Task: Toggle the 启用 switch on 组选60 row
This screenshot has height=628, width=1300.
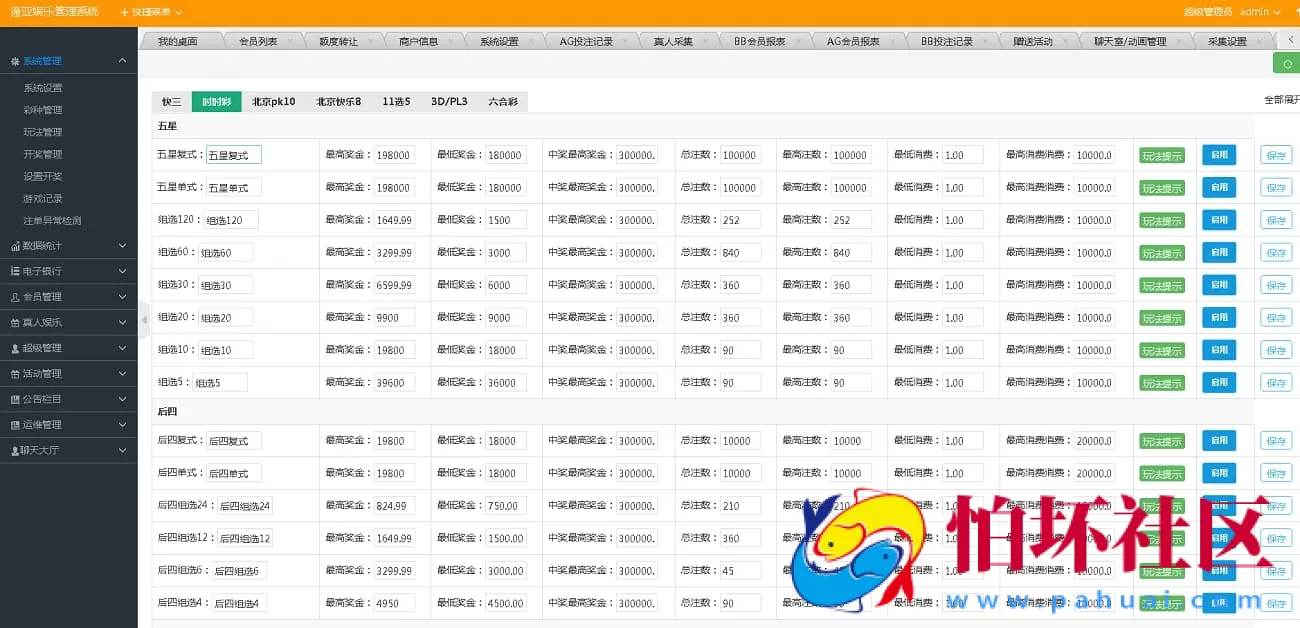Action: coord(1218,252)
